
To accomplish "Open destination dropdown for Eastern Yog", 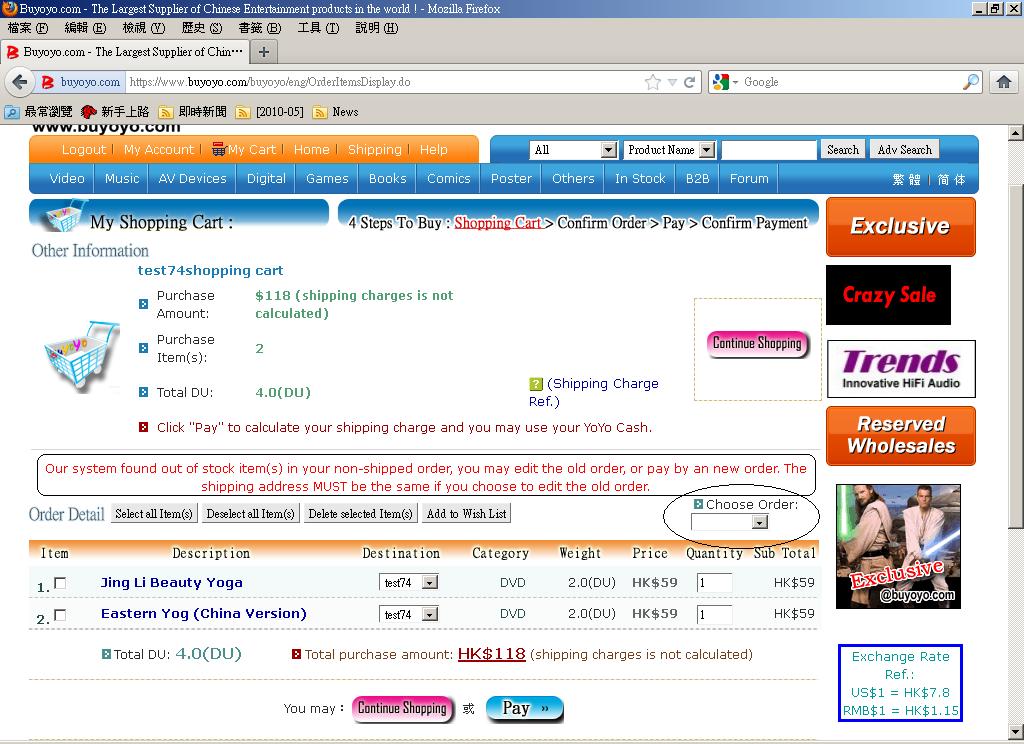I will (408, 614).
